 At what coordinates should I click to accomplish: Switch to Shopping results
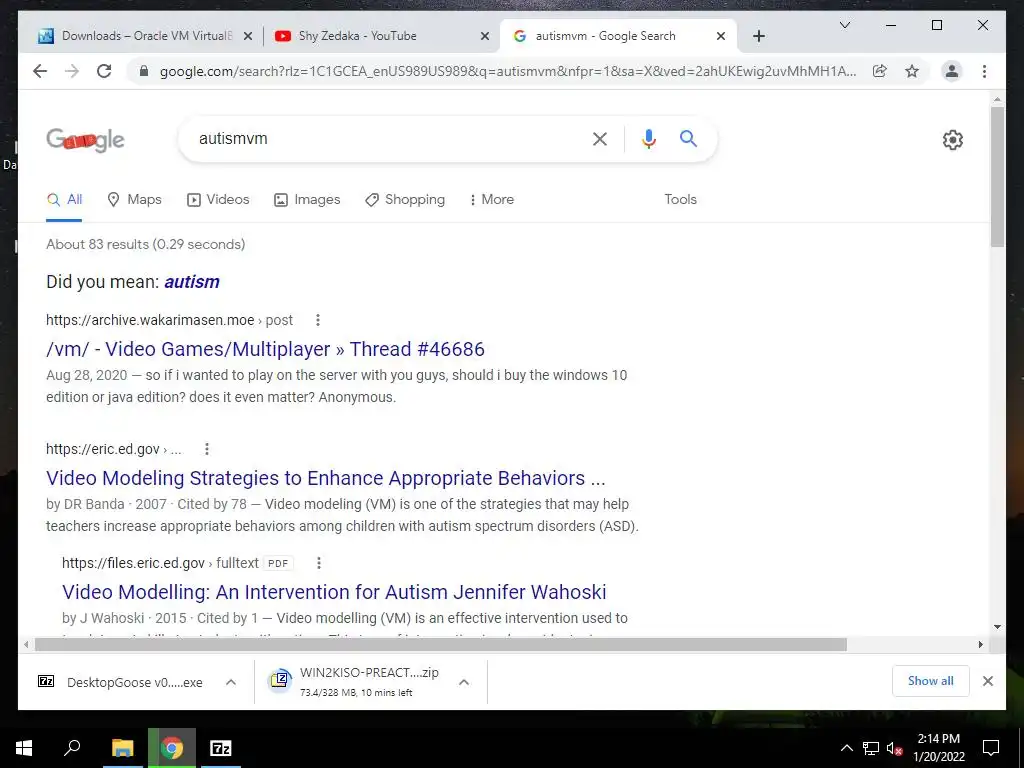pos(405,199)
